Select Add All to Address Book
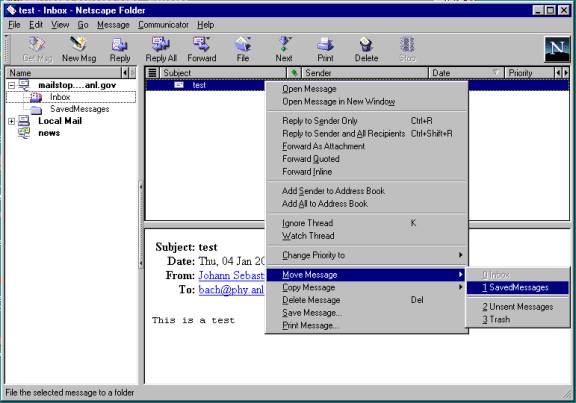 tap(367, 204)
